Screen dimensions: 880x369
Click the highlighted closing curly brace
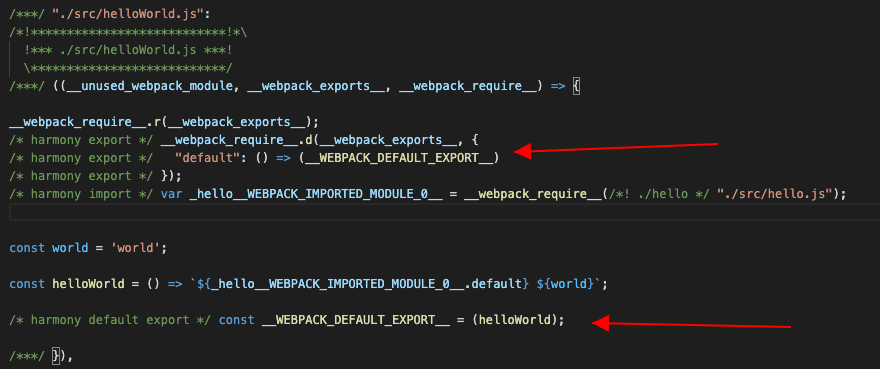[x=55, y=356]
